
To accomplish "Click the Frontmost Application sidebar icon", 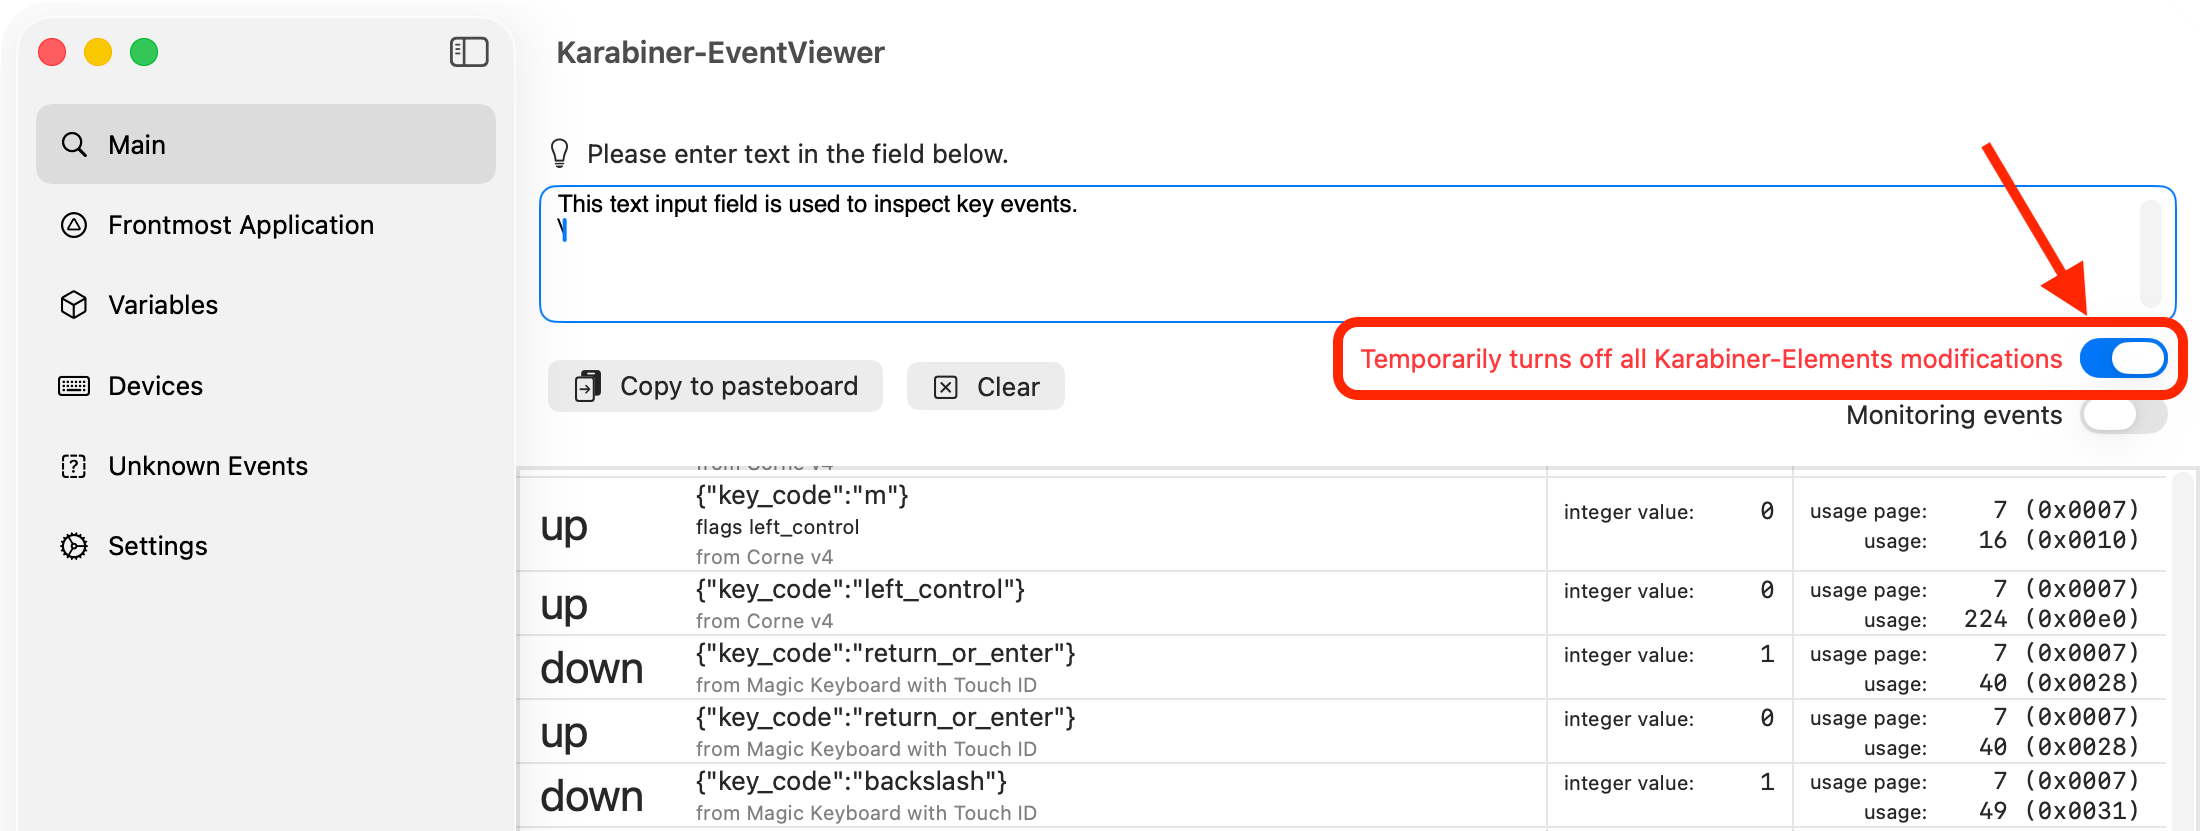I will tap(74, 225).
